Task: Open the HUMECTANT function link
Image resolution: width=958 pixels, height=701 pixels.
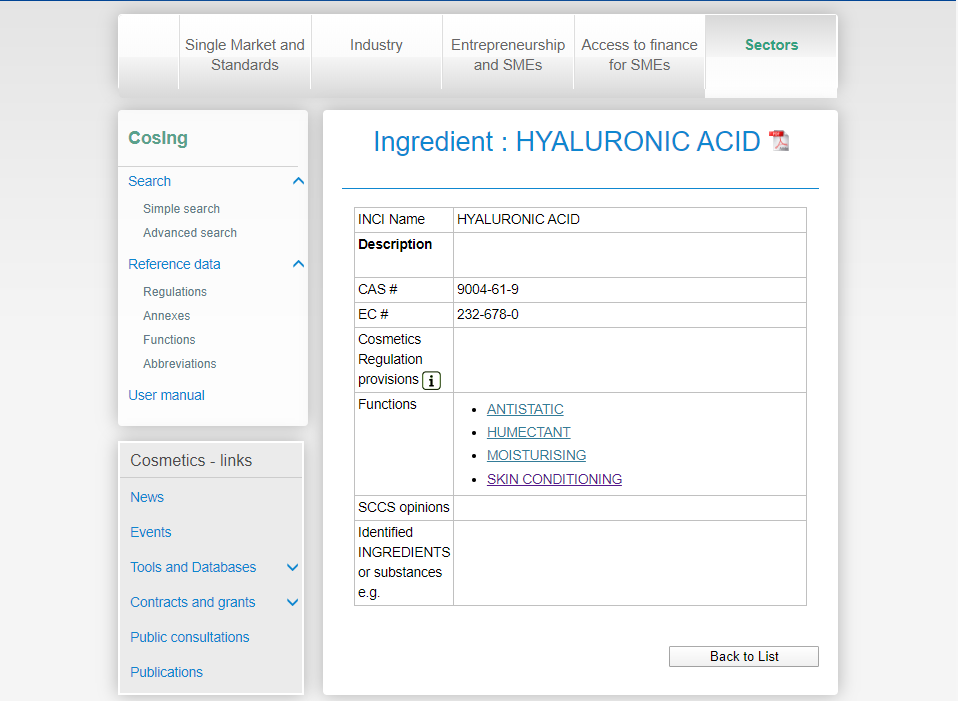Action: coord(528,432)
